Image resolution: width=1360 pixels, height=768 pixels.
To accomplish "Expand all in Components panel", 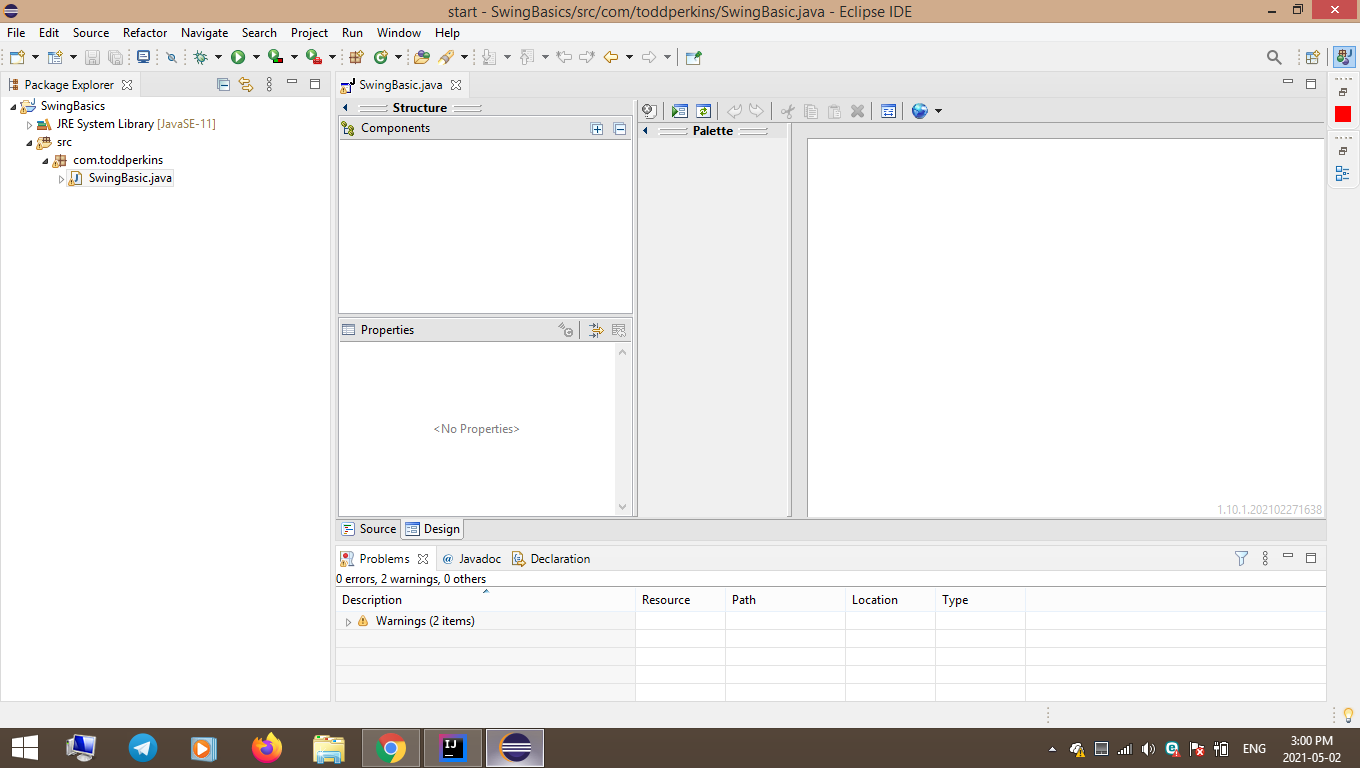I will pyautogui.click(x=597, y=129).
